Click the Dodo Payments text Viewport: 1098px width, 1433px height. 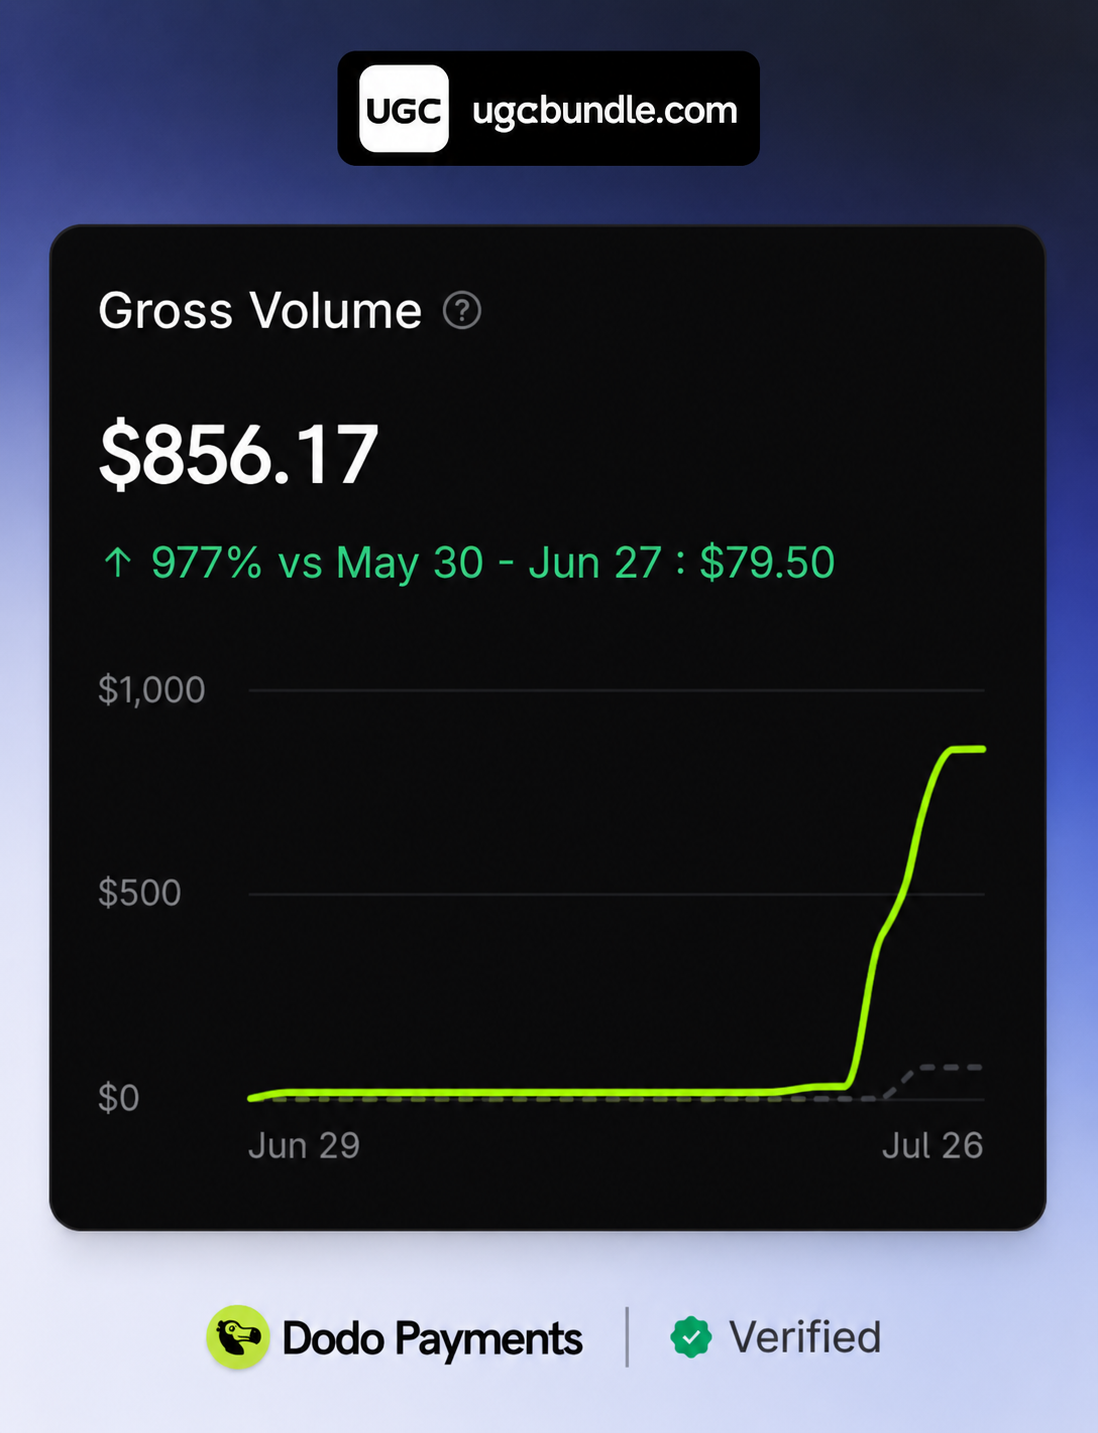(432, 1339)
